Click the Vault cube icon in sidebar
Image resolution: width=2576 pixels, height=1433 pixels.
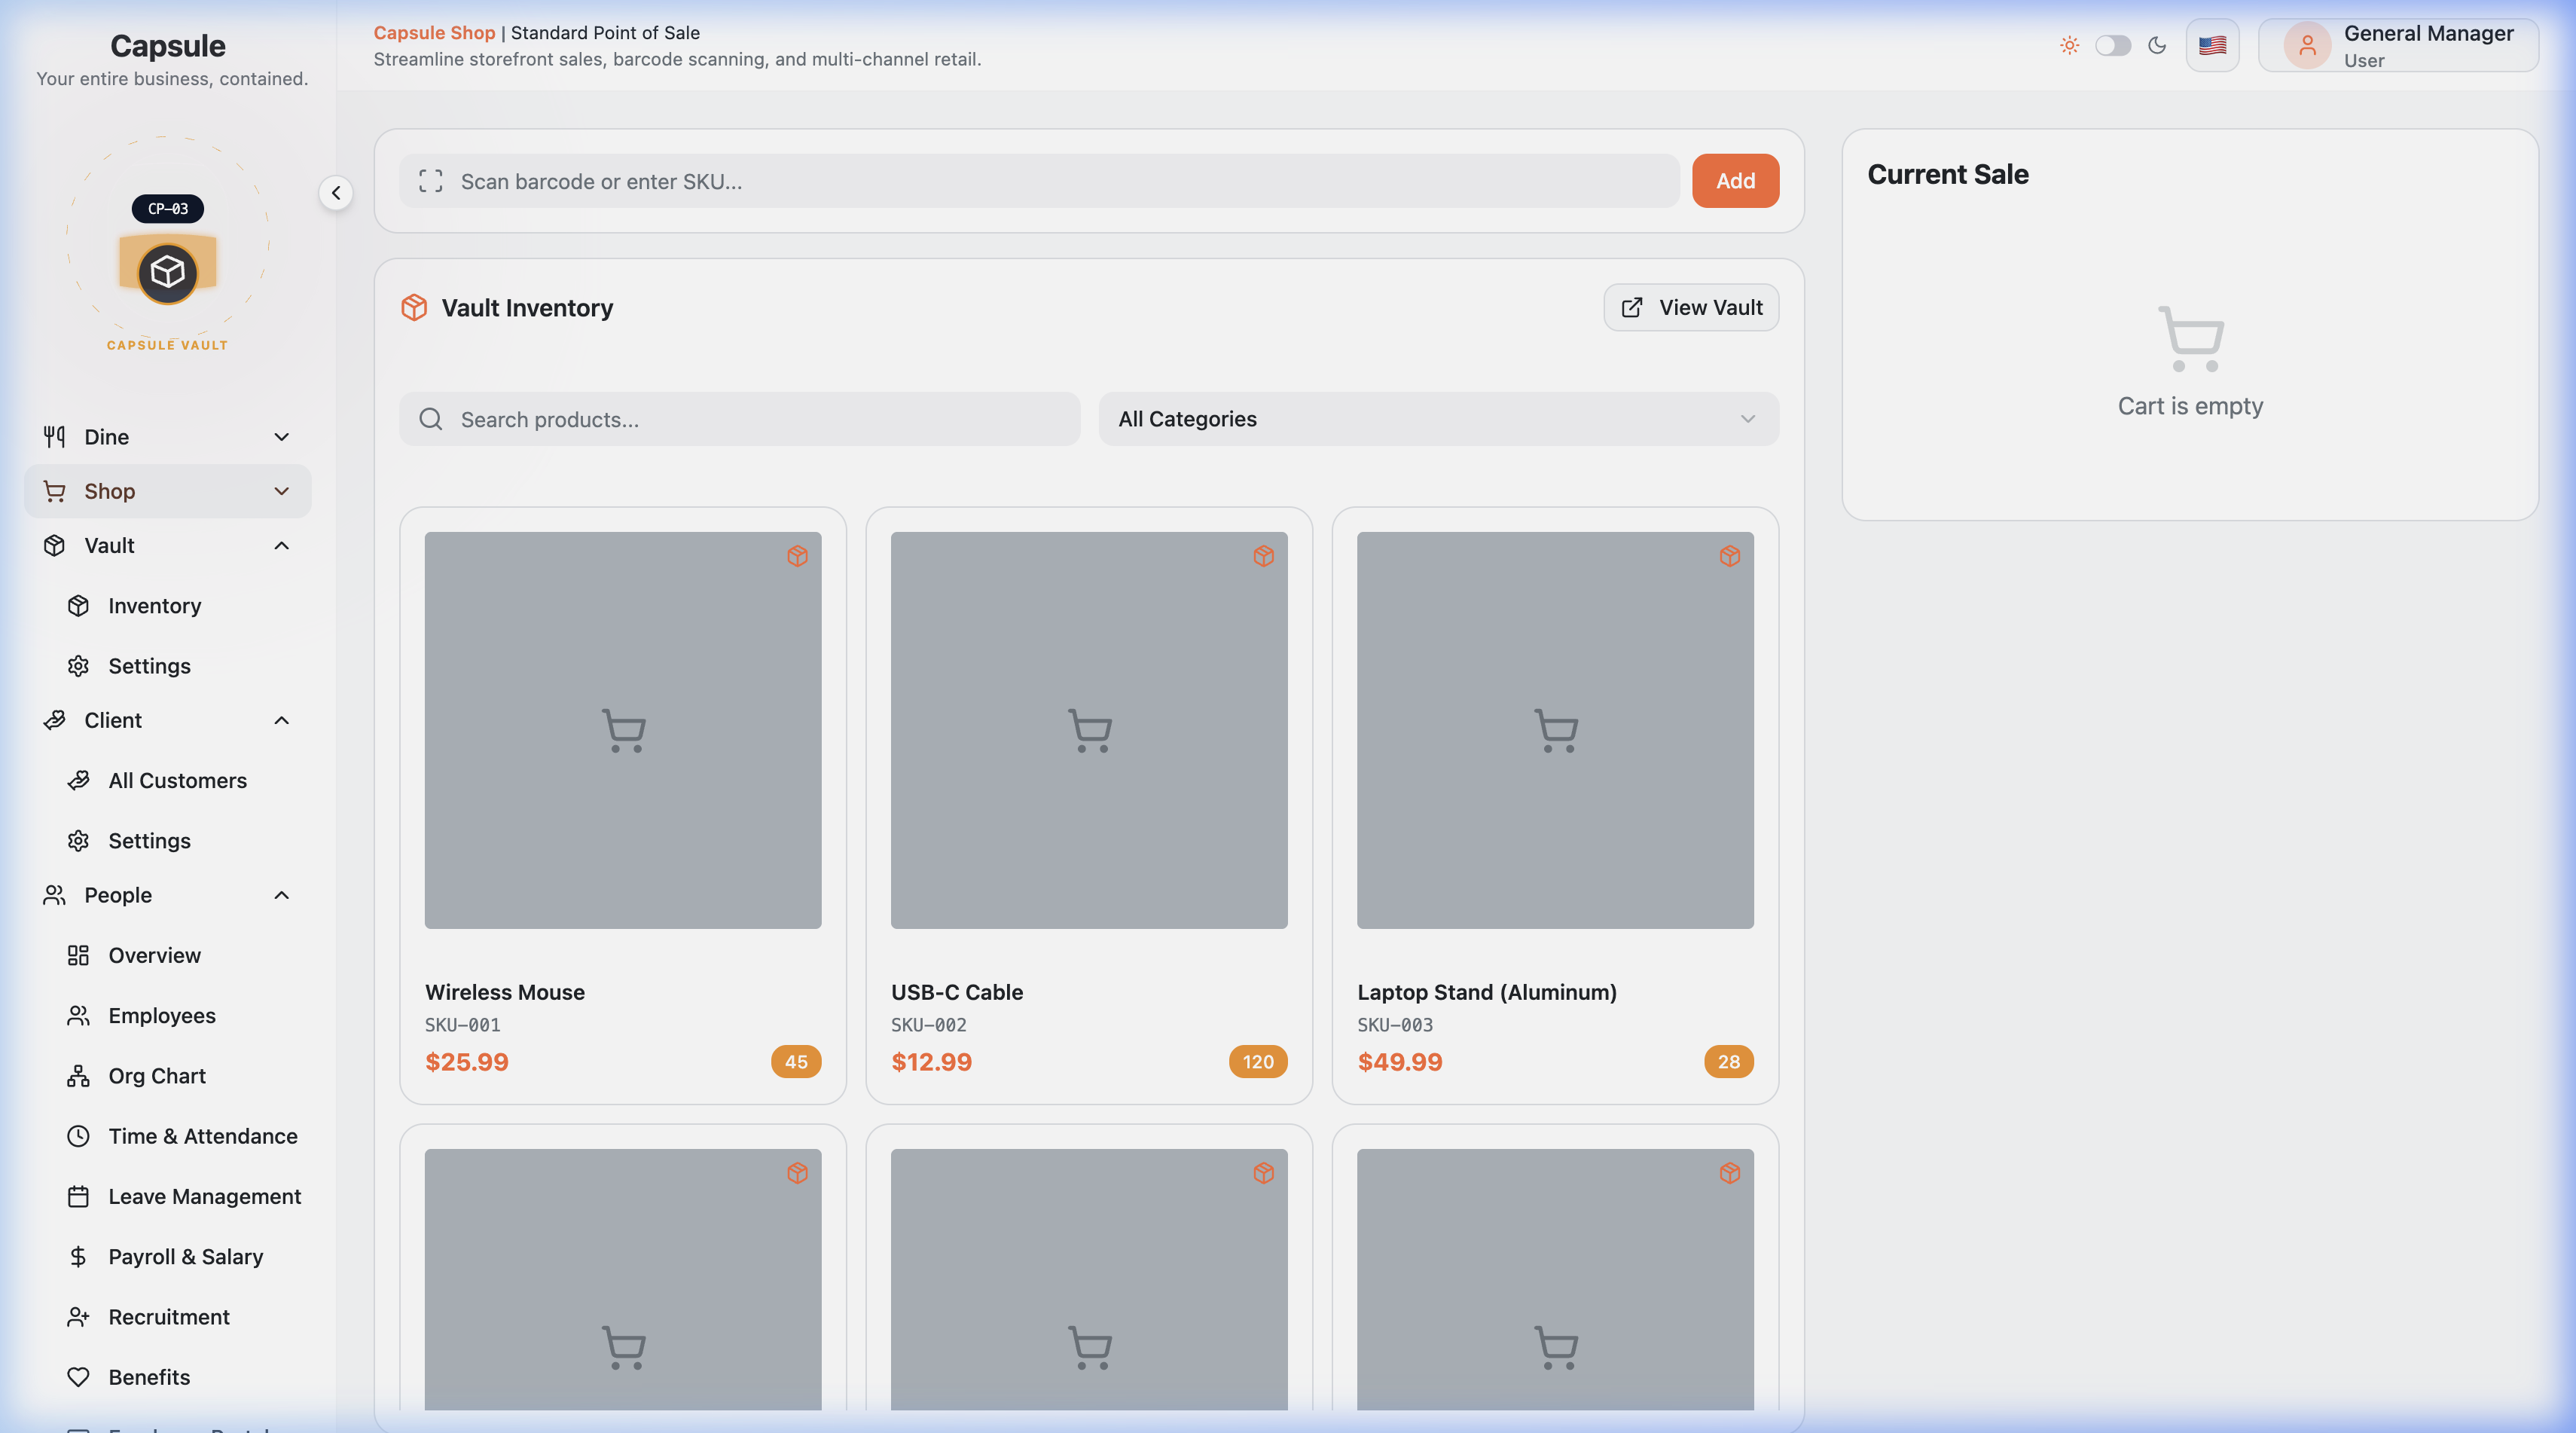point(54,545)
